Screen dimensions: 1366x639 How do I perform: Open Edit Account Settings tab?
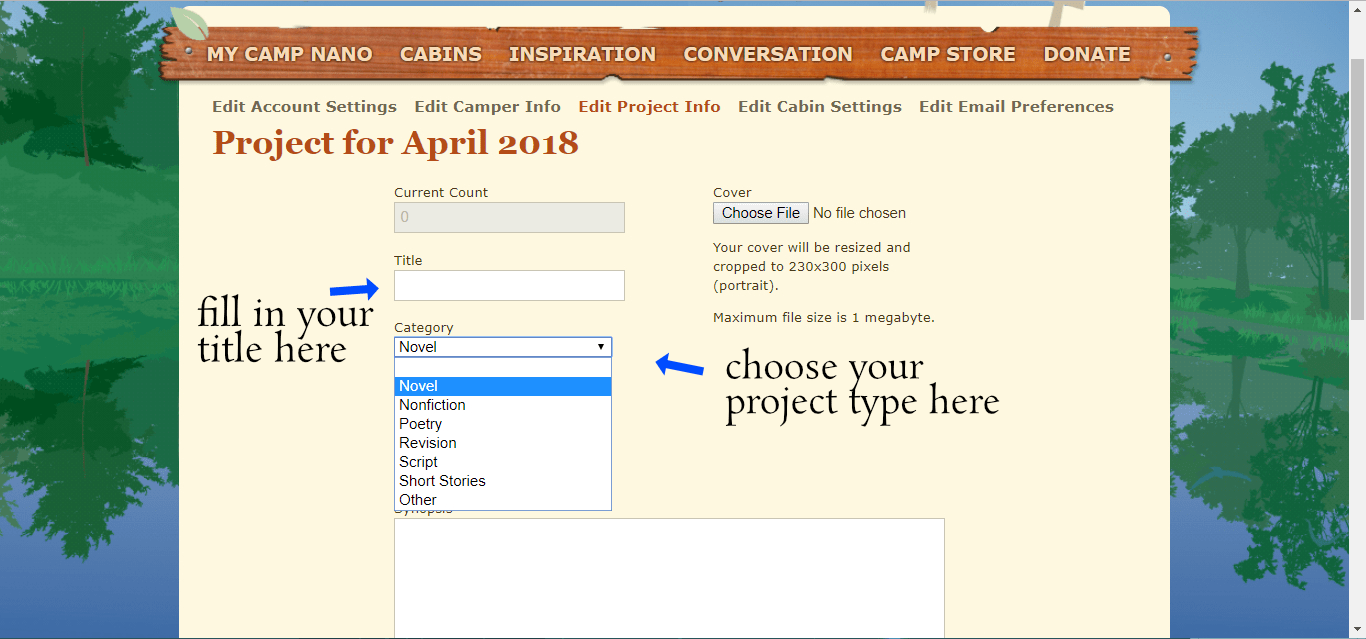tap(304, 106)
